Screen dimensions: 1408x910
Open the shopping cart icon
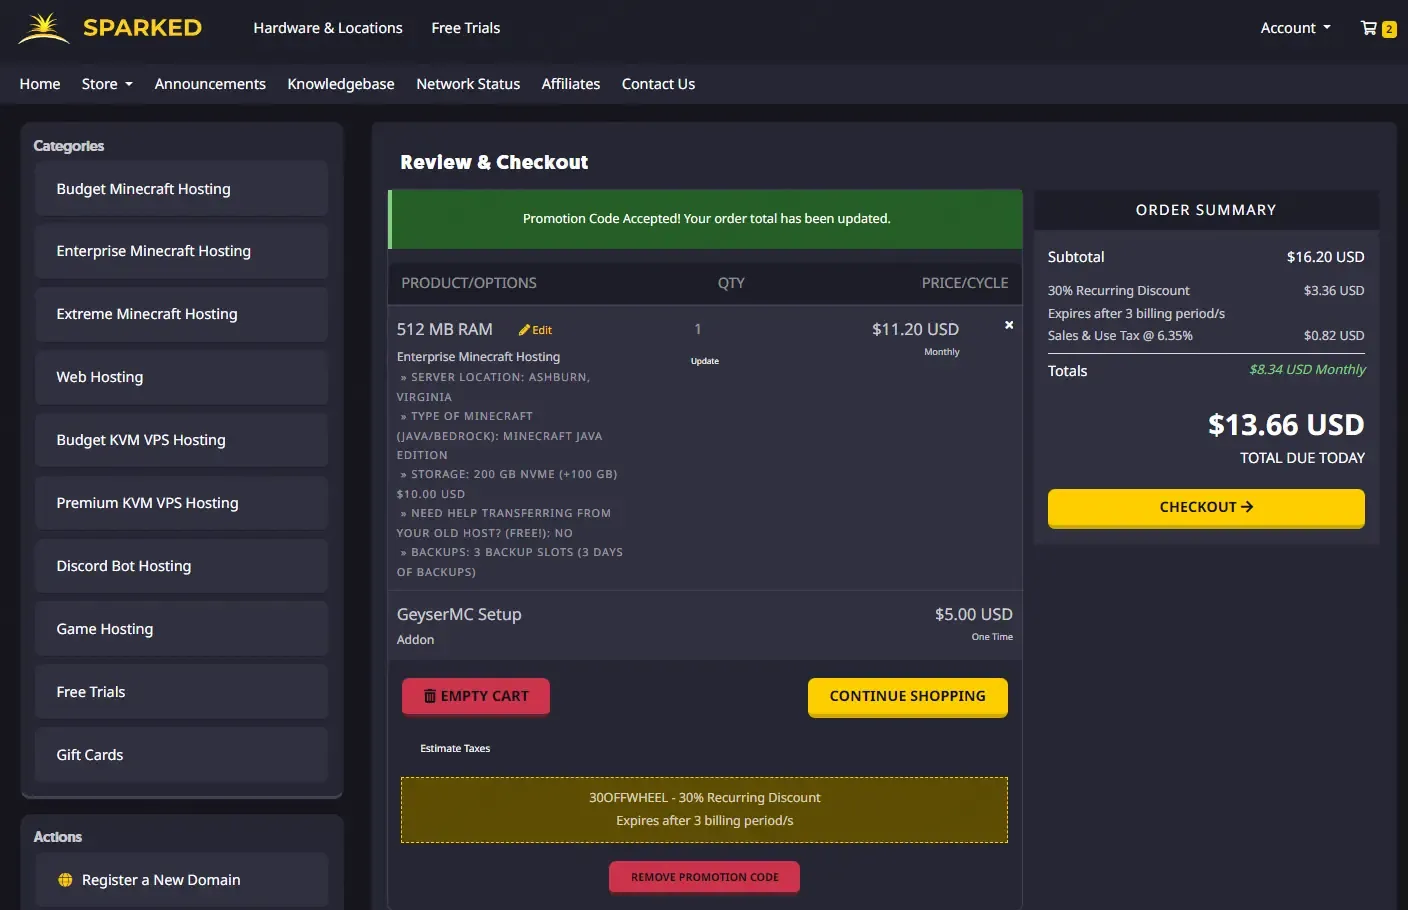point(1369,28)
